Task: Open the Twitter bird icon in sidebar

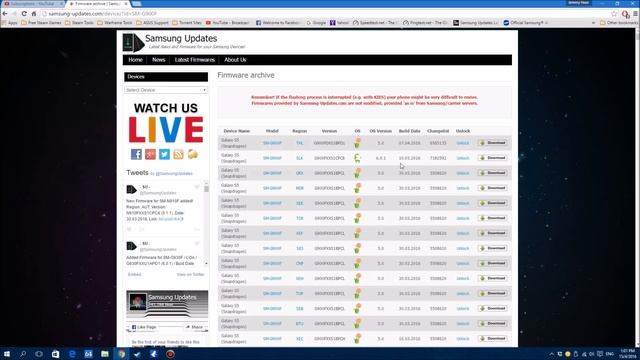Action: pyautogui.click(x=164, y=154)
